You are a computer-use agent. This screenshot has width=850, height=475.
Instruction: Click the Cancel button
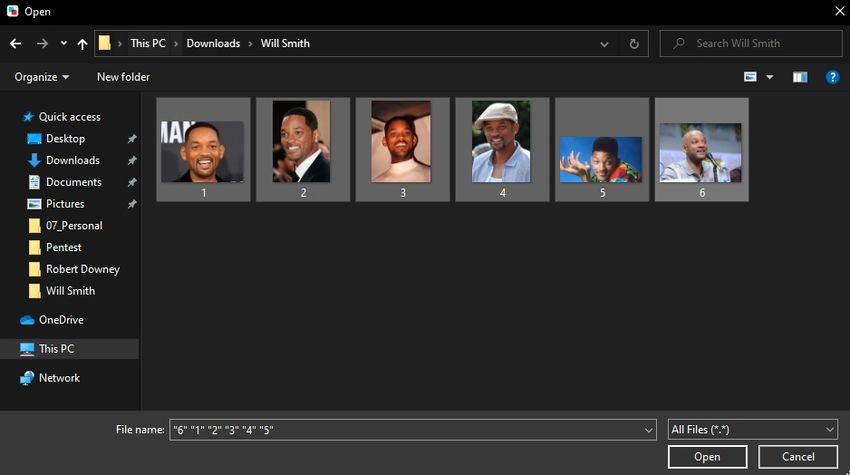click(x=798, y=457)
